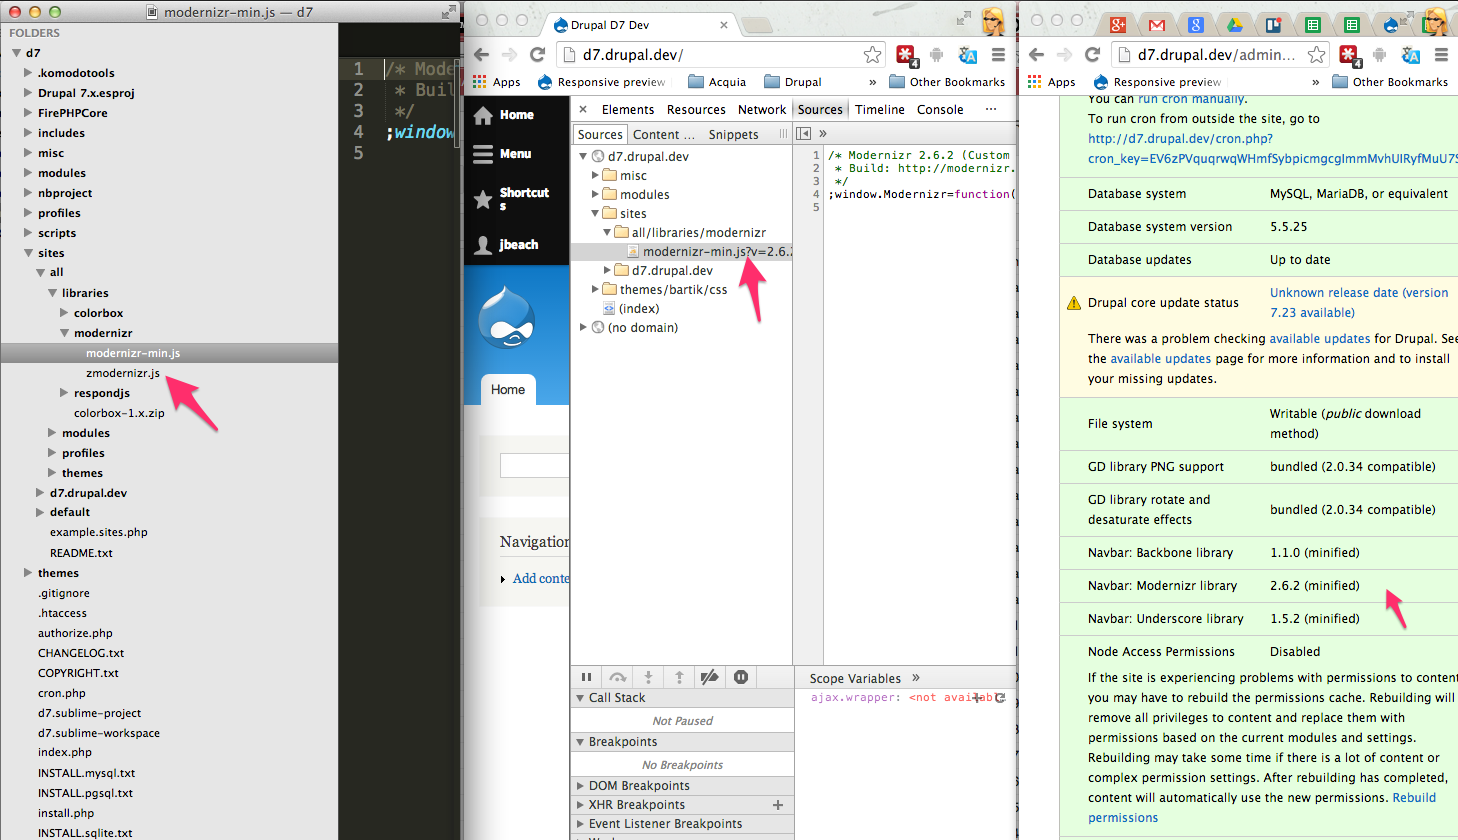Select the Home tab on Drupal page
Viewport: 1458px width, 840px height.
tap(508, 390)
